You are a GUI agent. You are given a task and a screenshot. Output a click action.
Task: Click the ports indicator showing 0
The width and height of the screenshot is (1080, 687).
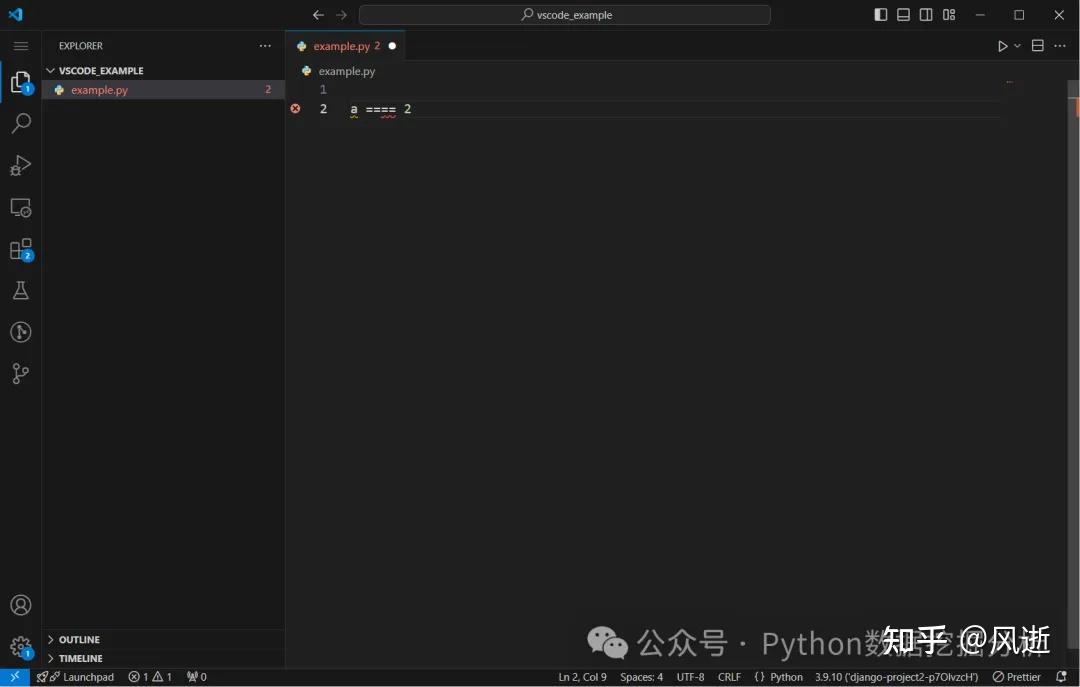tap(196, 677)
